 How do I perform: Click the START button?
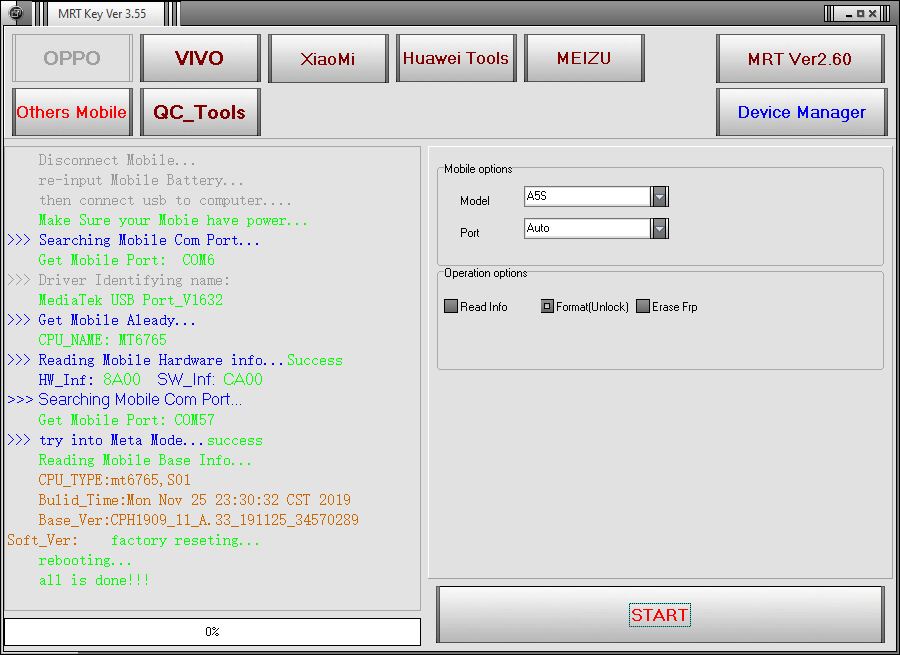pyautogui.click(x=660, y=615)
